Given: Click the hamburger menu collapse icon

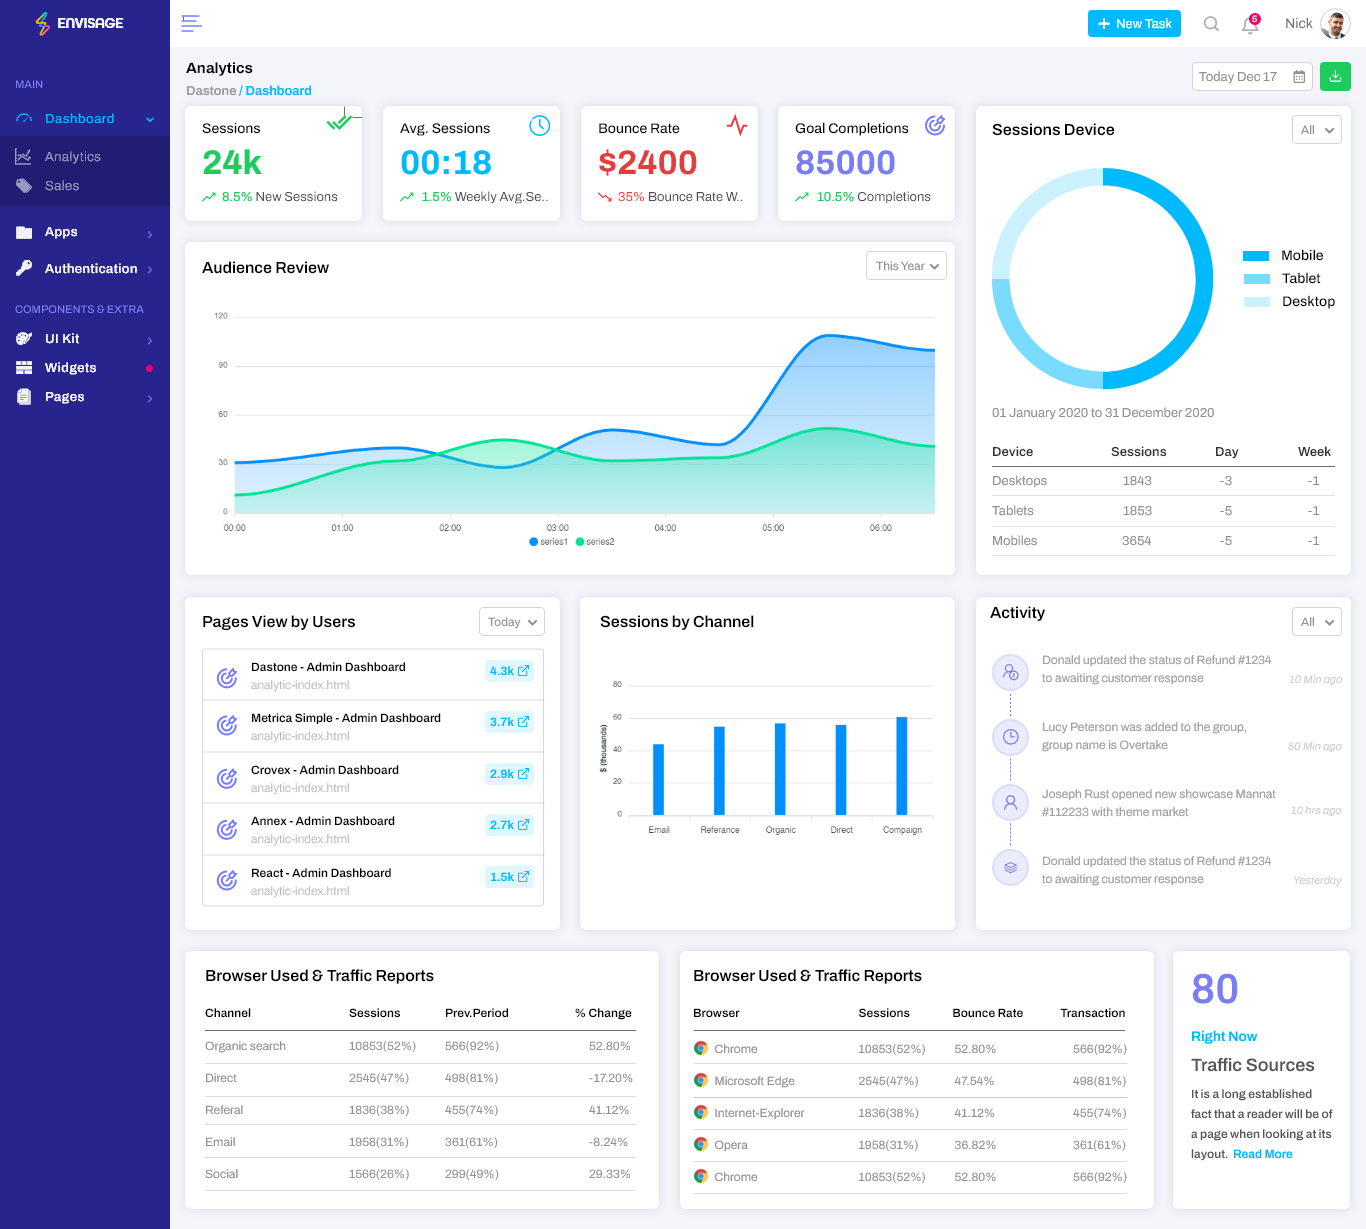Looking at the screenshot, I should coord(191,23).
